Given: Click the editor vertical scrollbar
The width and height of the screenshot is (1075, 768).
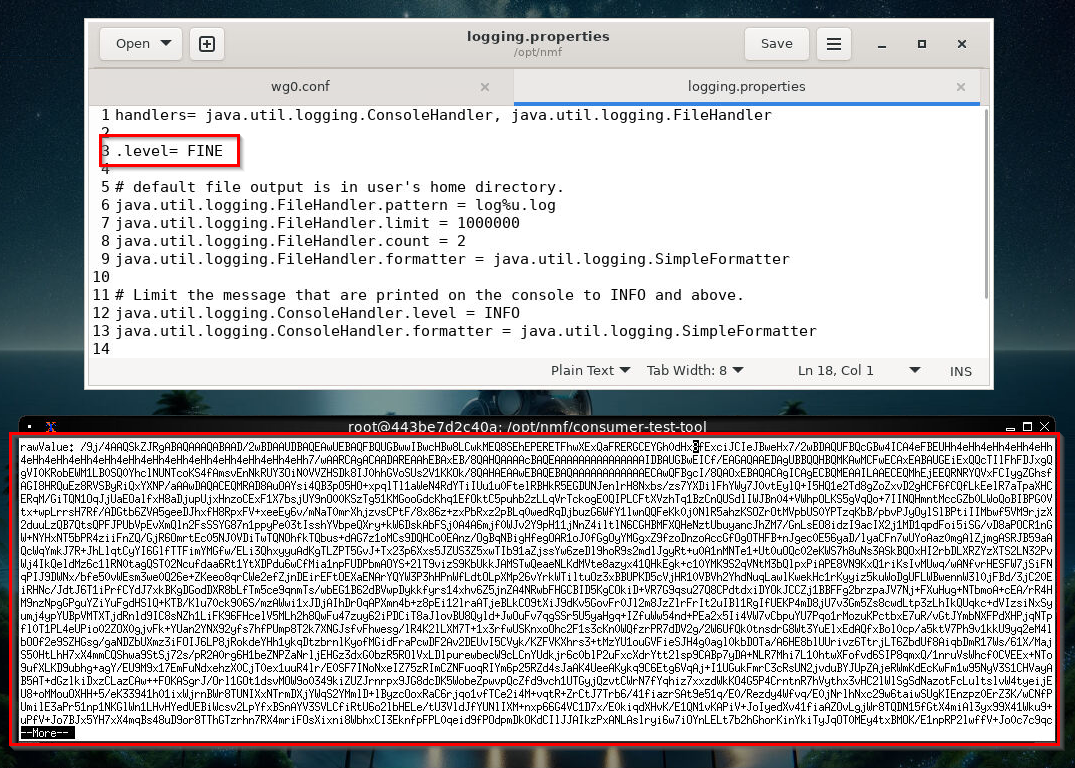Looking at the screenshot, I should [987, 204].
